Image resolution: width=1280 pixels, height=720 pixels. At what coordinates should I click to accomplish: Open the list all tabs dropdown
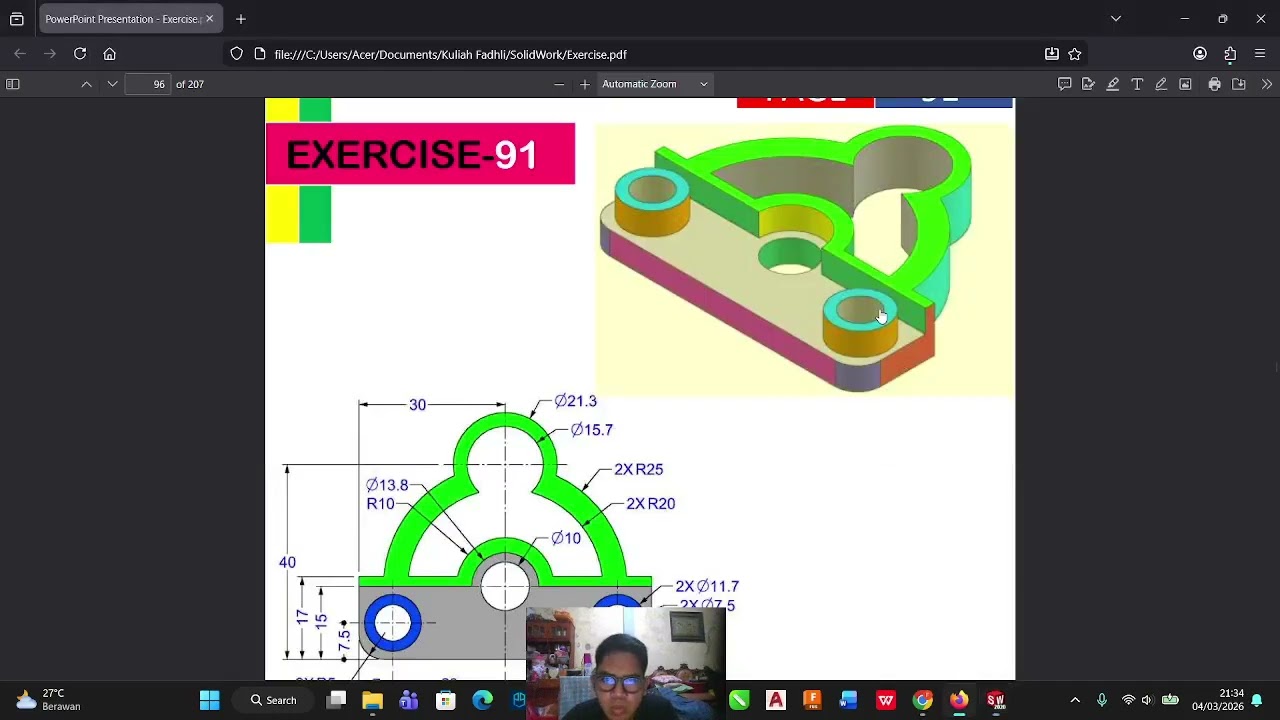click(1116, 18)
